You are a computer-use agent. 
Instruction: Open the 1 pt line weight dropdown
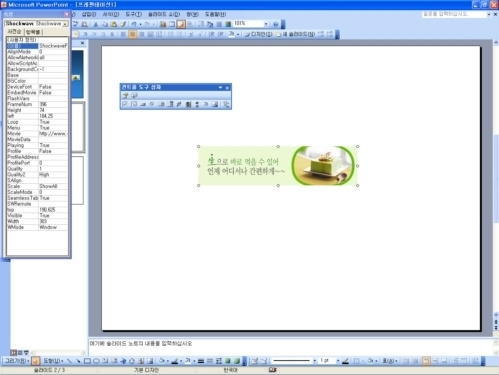(338, 361)
